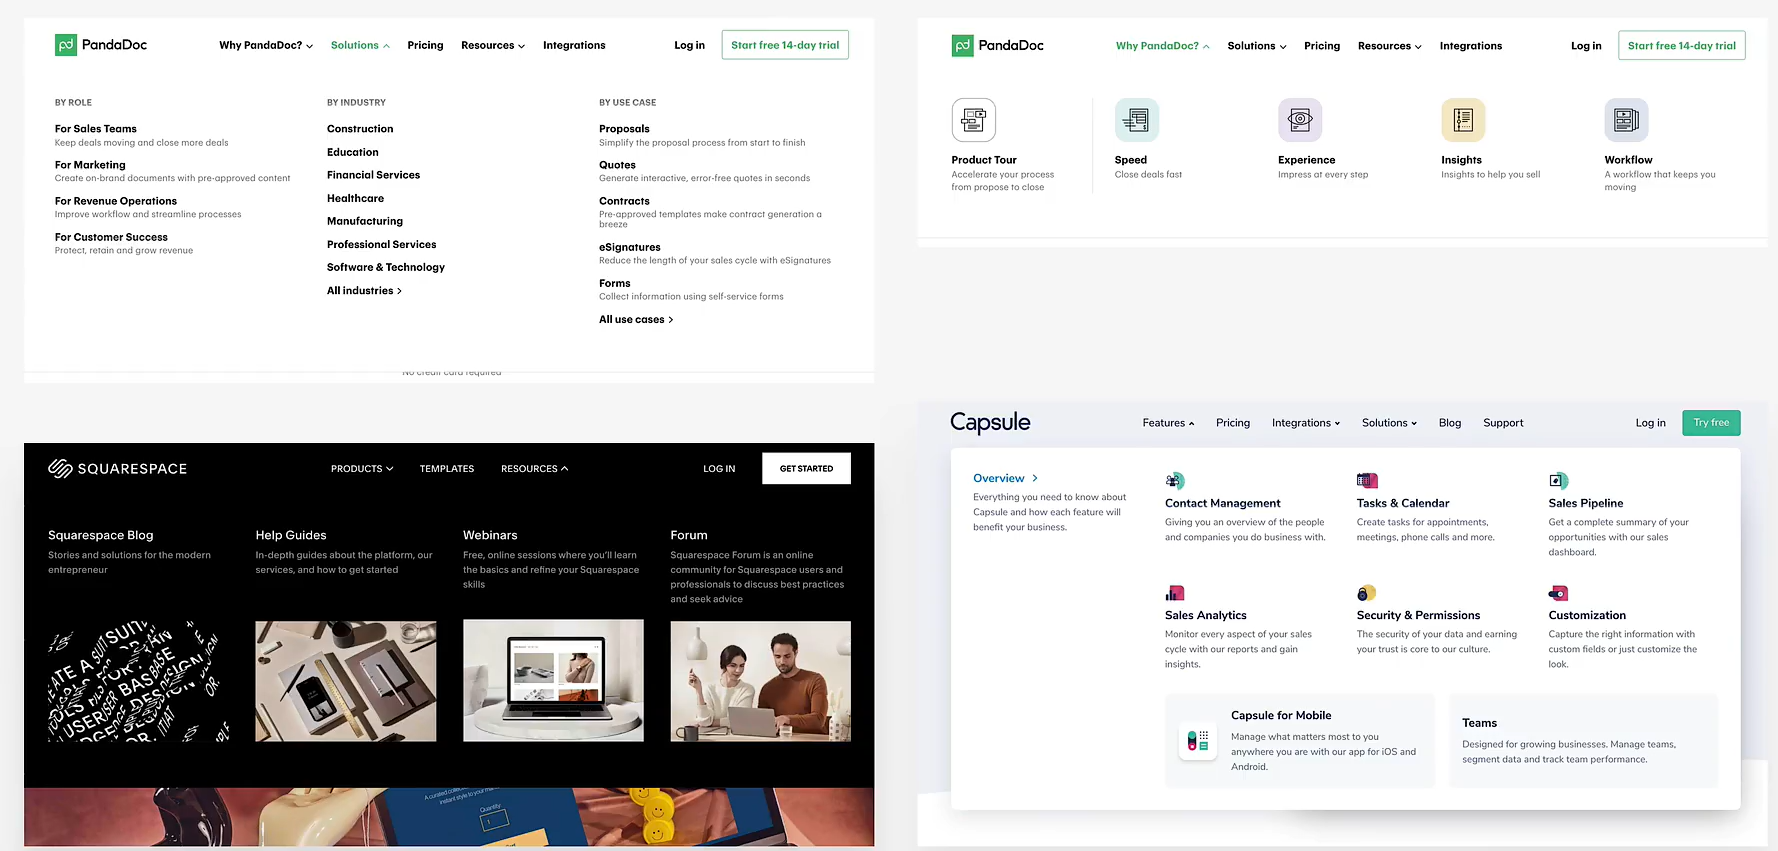Open the For Revenue Operations link
The width and height of the screenshot is (1778, 851).
(116, 201)
